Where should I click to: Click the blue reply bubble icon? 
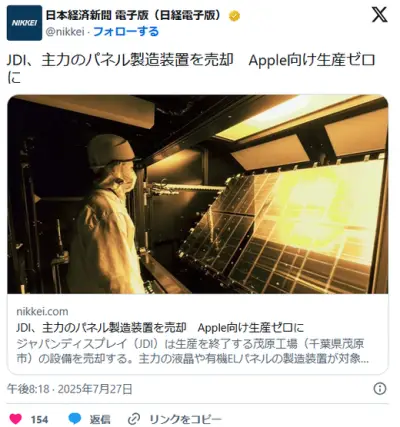coord(75,419)
